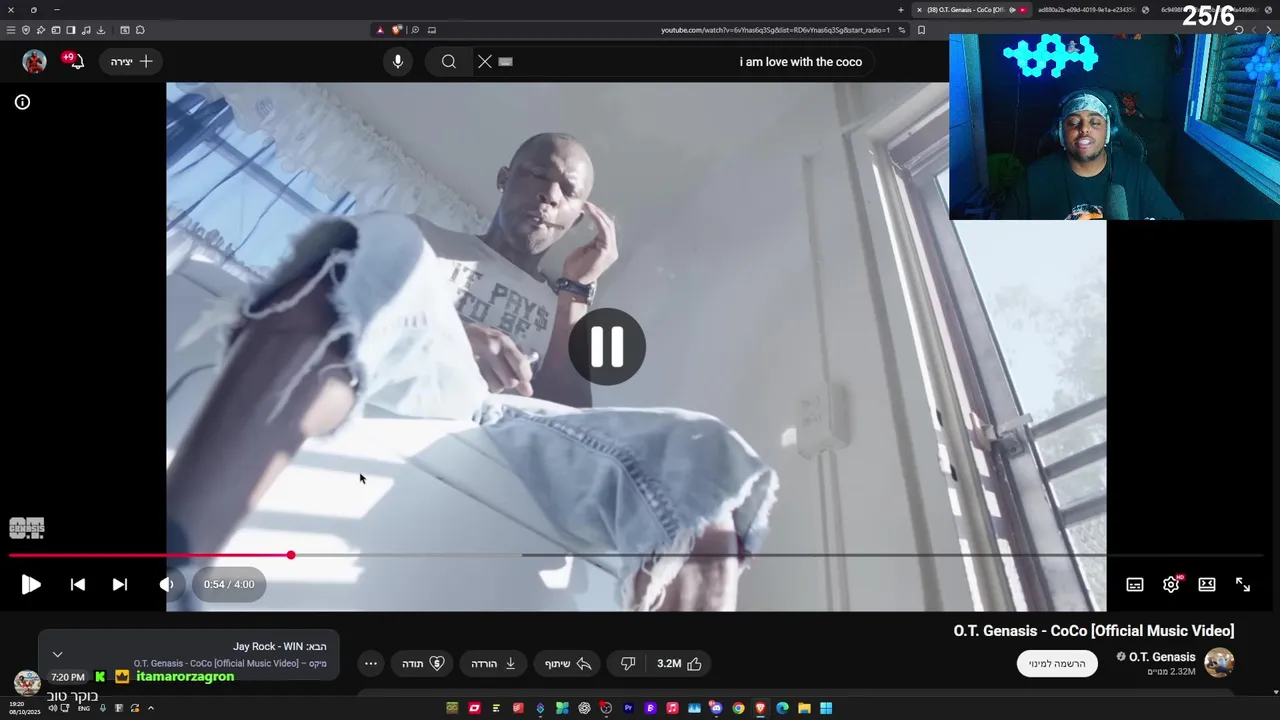Open browser downloads arrow icon
The image size is (1280, 720).
click(100, 30)
